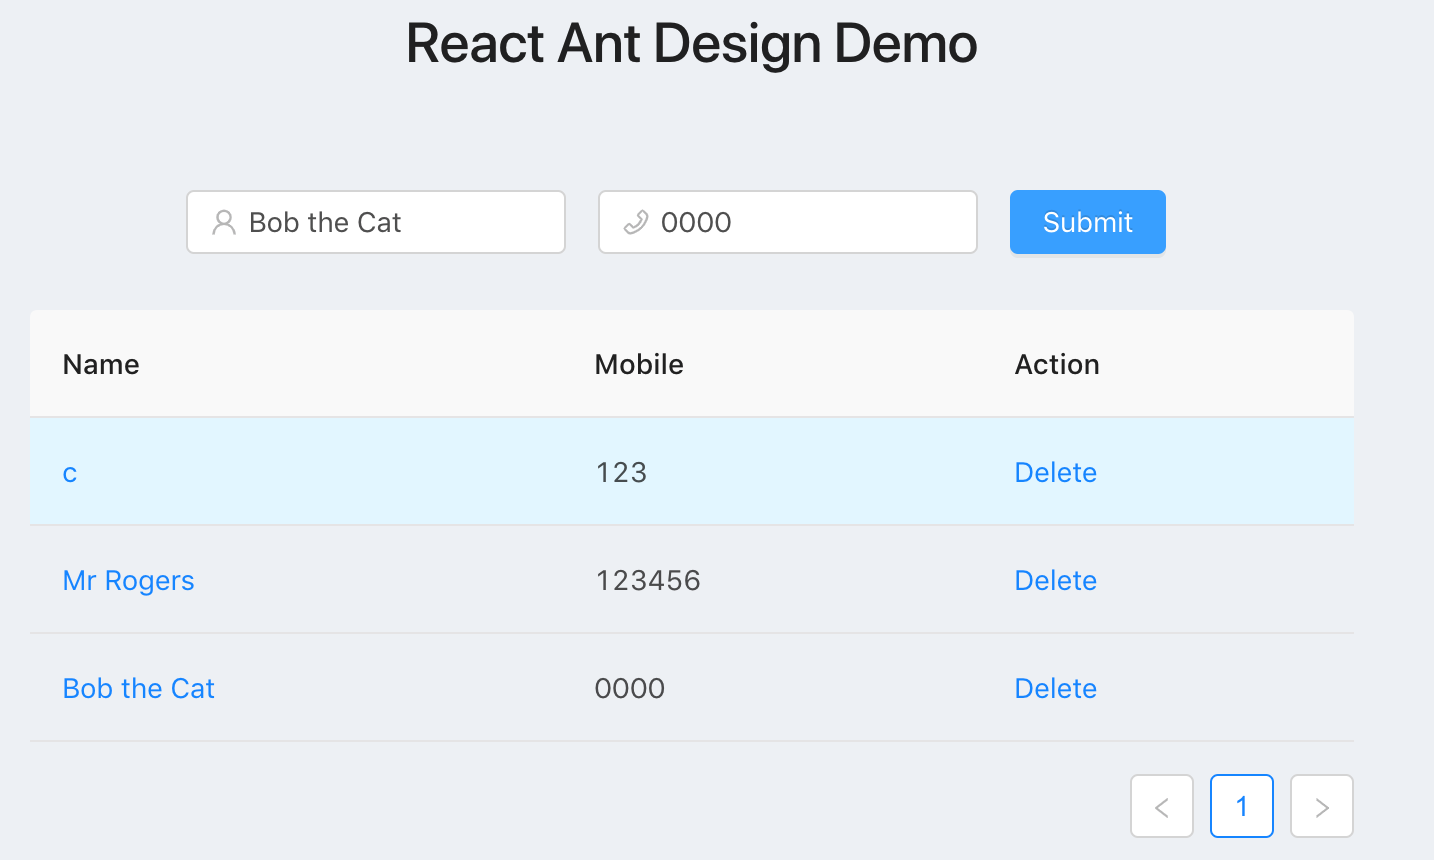
Task: Click the Name column header
Action: (100, 364)
